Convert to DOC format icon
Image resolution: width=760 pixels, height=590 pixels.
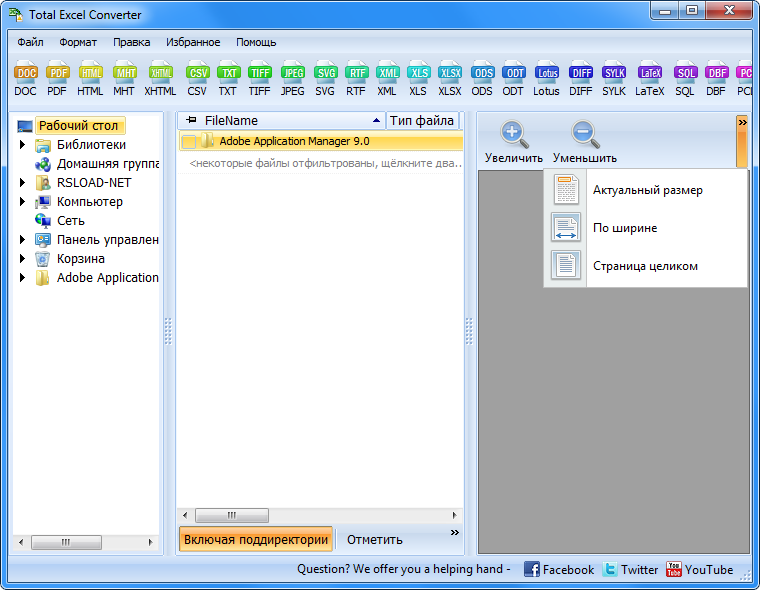(x=26, y=78)
